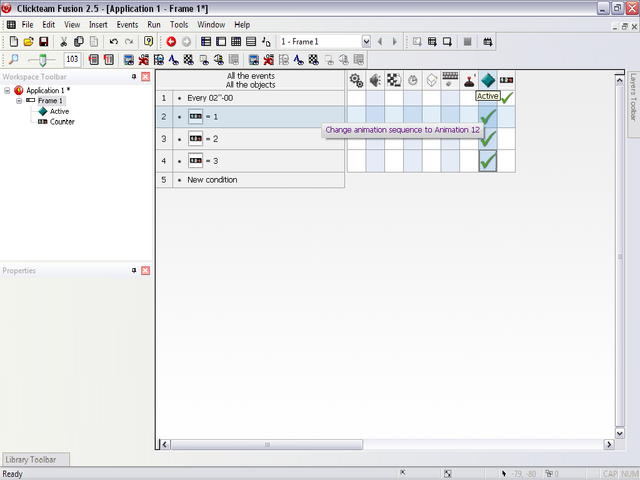Screen dimensions: 640x480
Task: Open Frame Editor toolbar icon
Action: coord(221,42)
